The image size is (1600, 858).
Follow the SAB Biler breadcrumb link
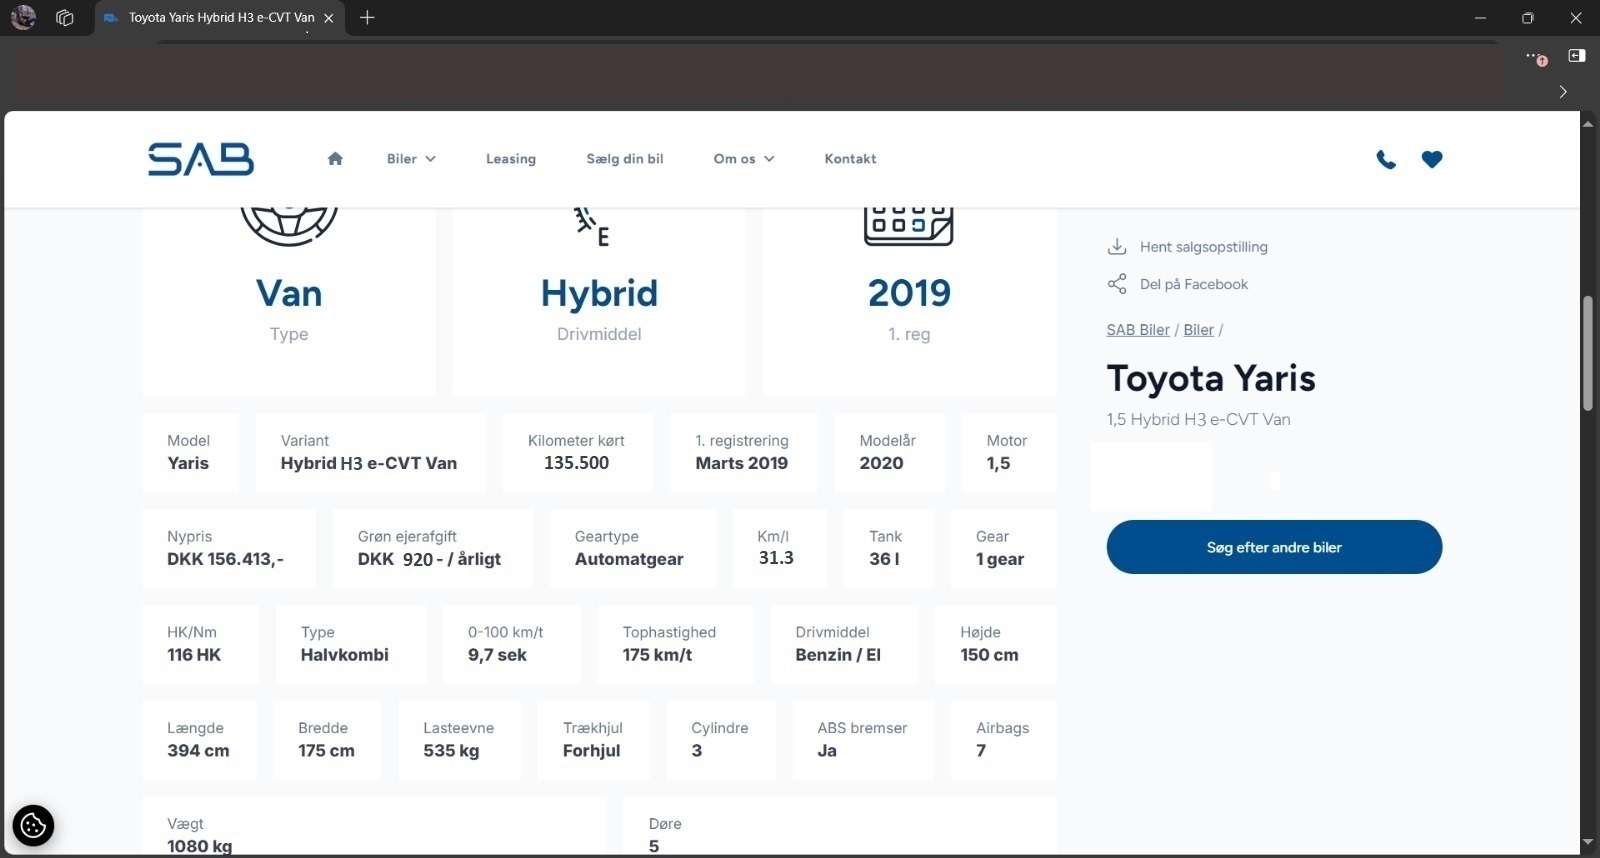tap(1137, 330)
